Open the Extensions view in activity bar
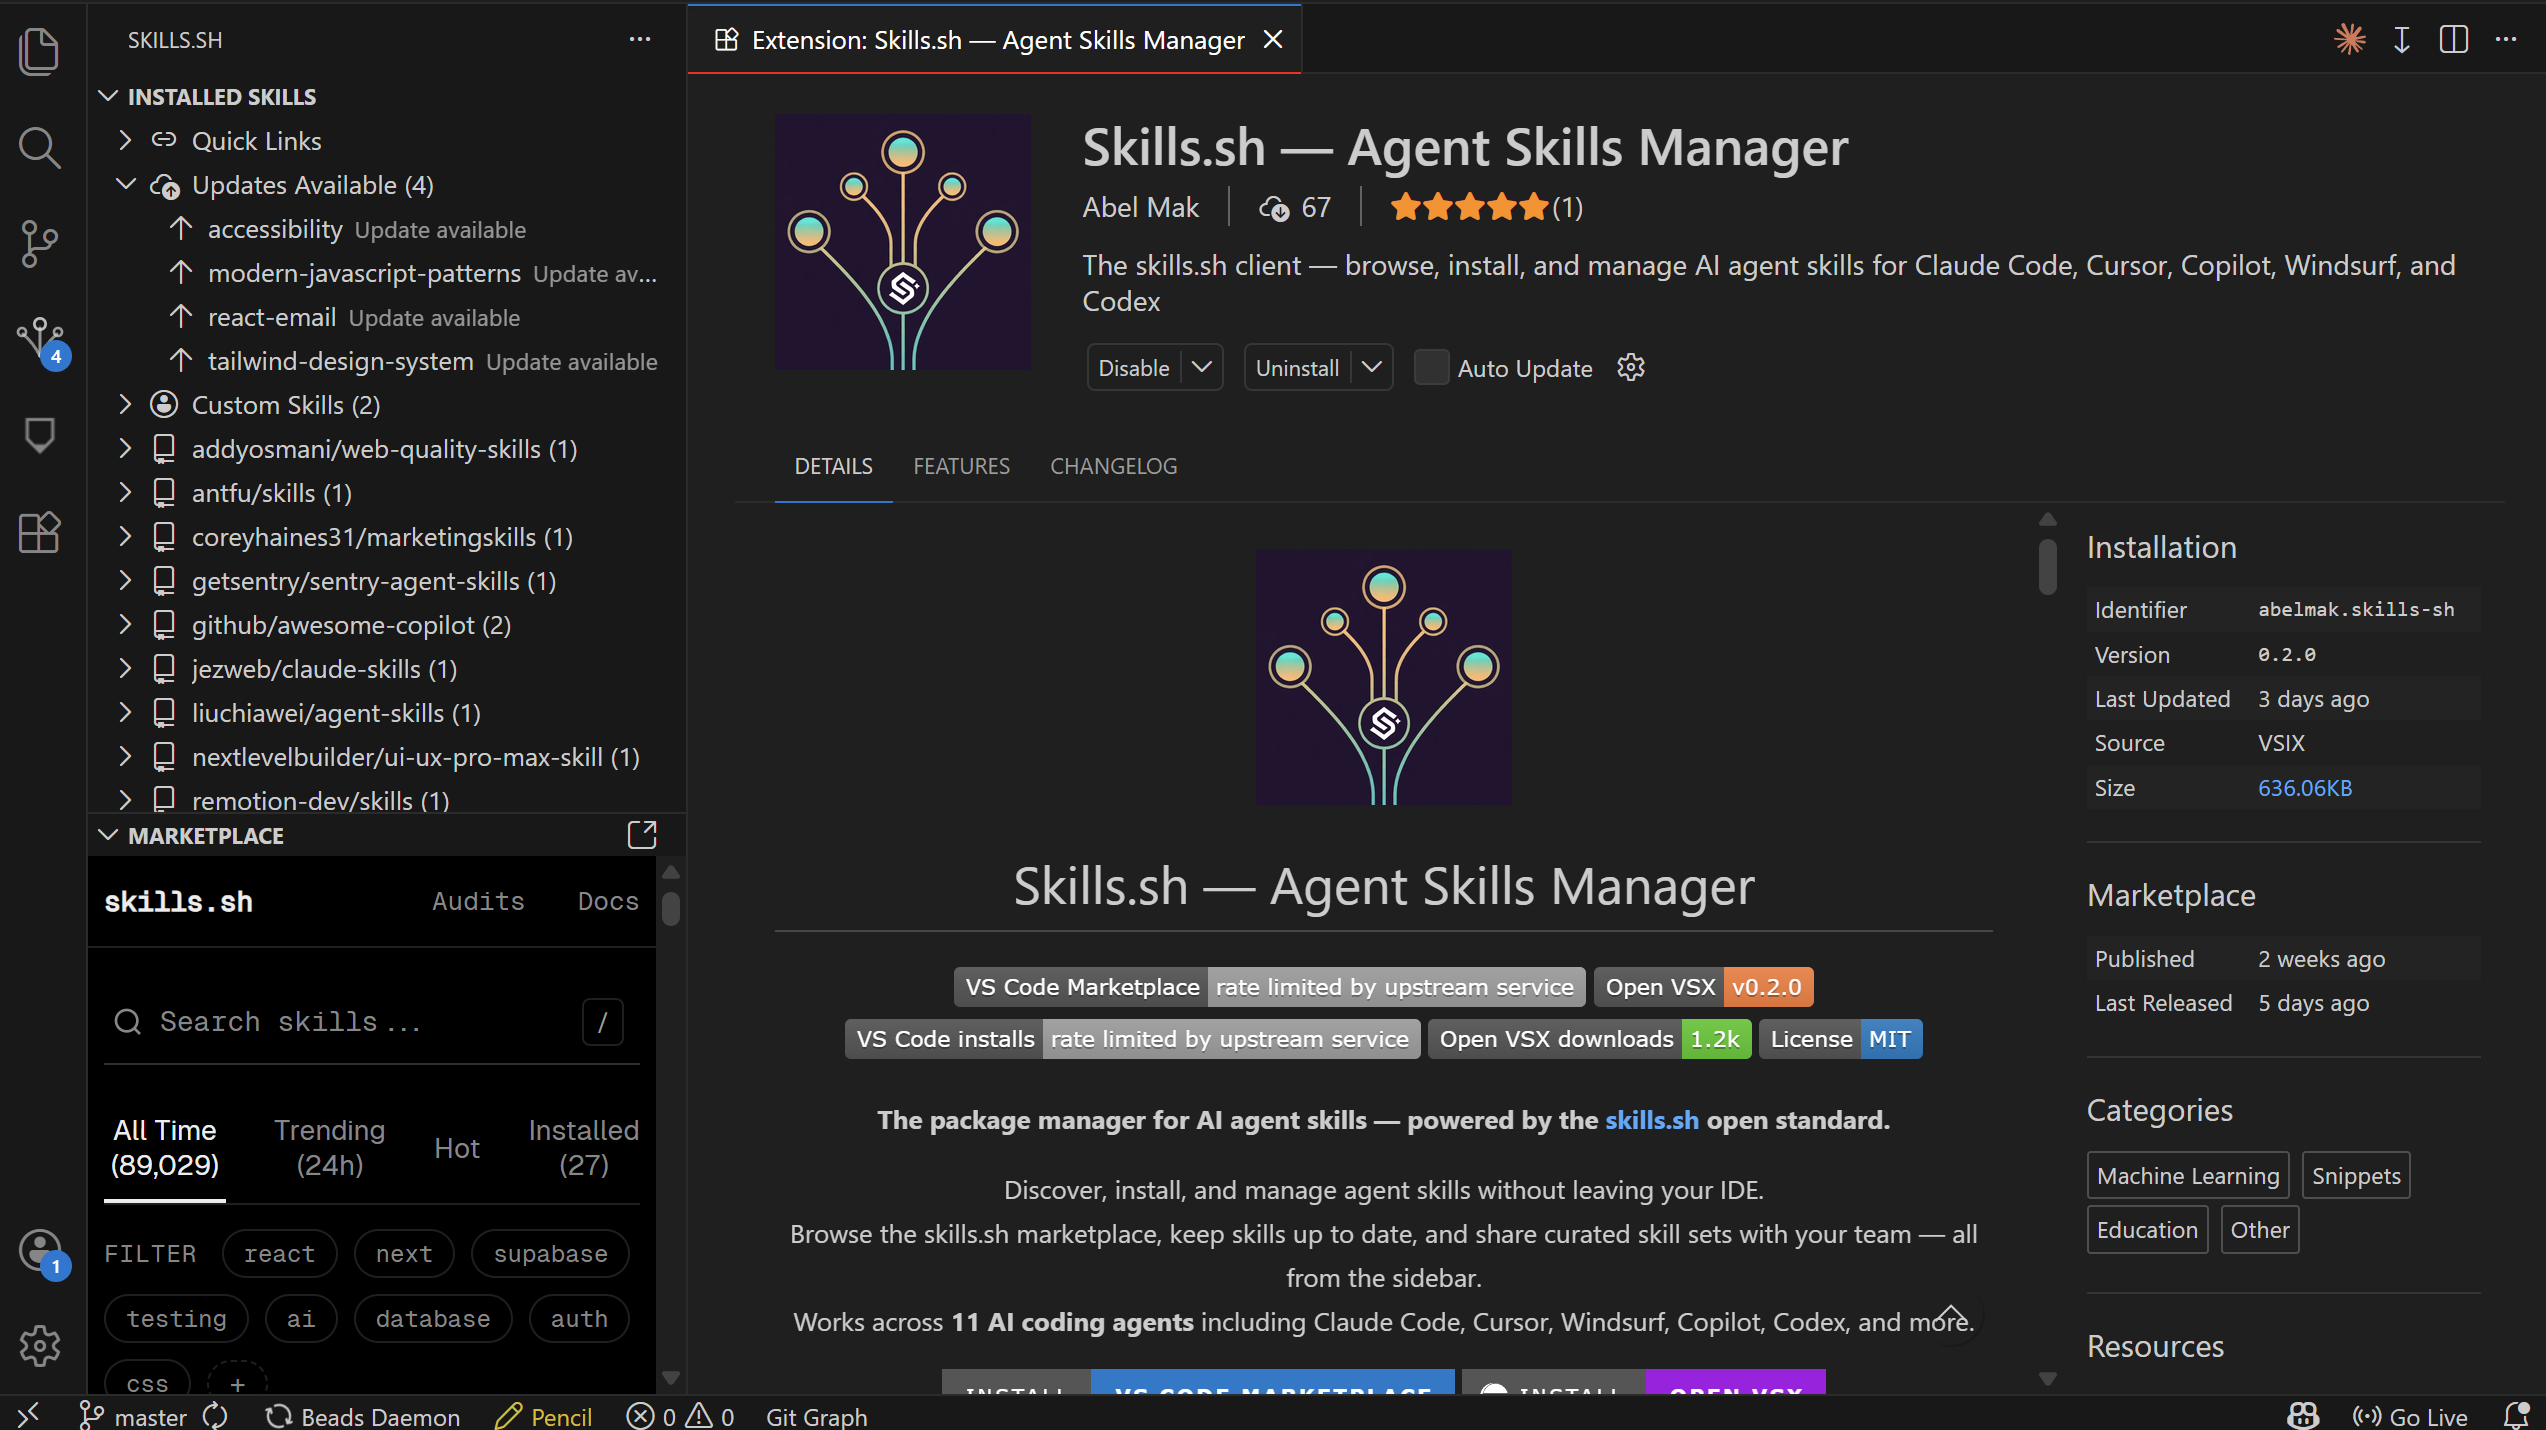 (x=40, y=531)
